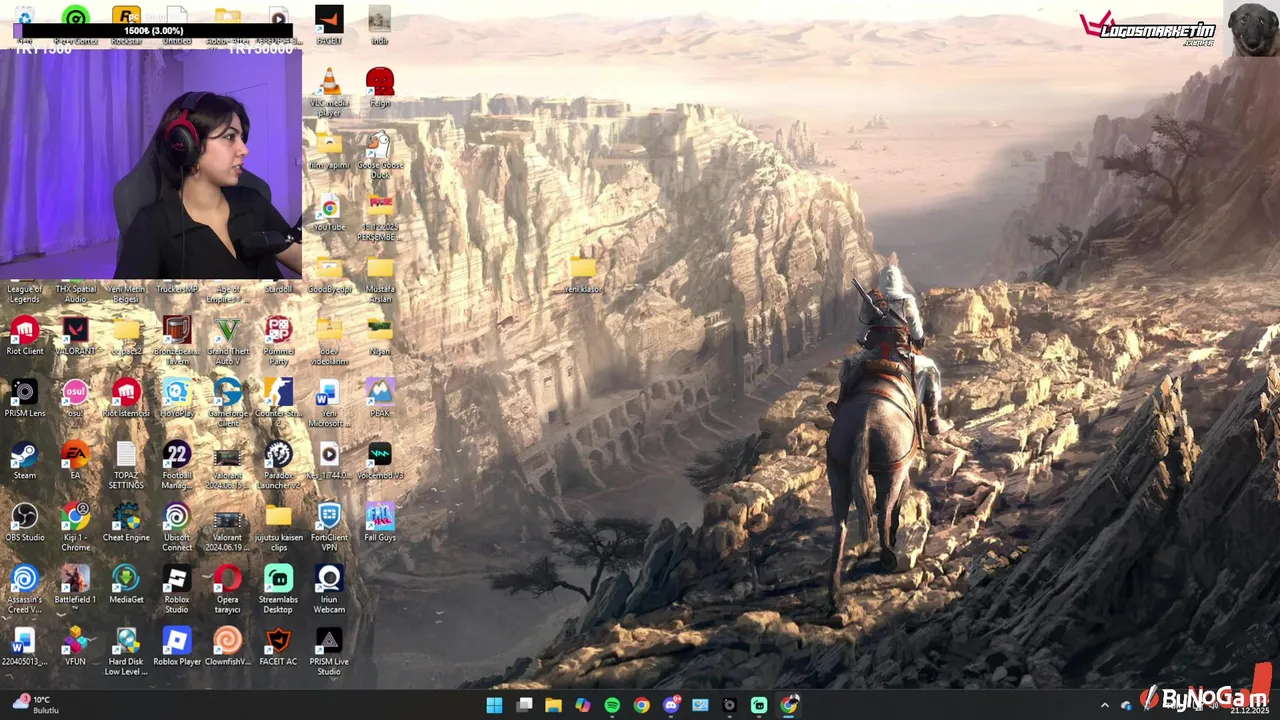Open Task View on the taskbar
1280x720 pixels.
(524, 705)
